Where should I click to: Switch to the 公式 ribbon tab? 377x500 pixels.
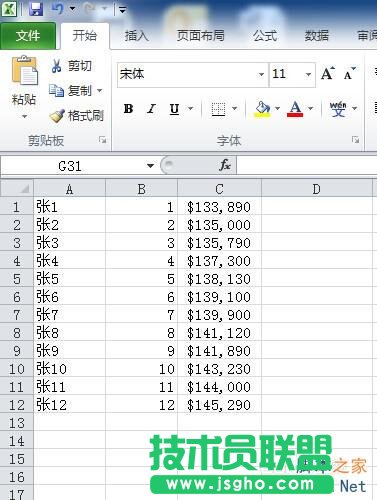tap(265, 36)
